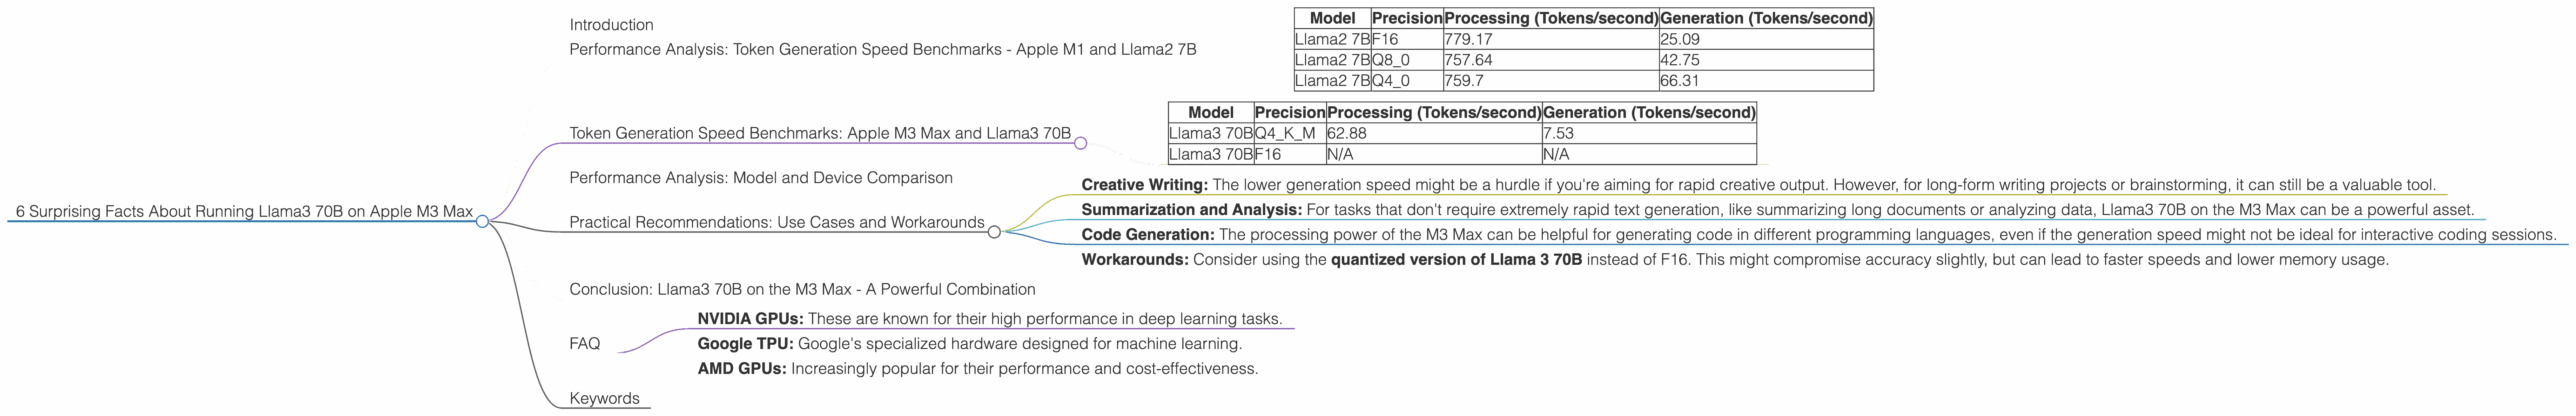Select the Google TPU FAQ entry
Screen dimensions: 2576x416
pyautogui.click(x=969, y=344)
